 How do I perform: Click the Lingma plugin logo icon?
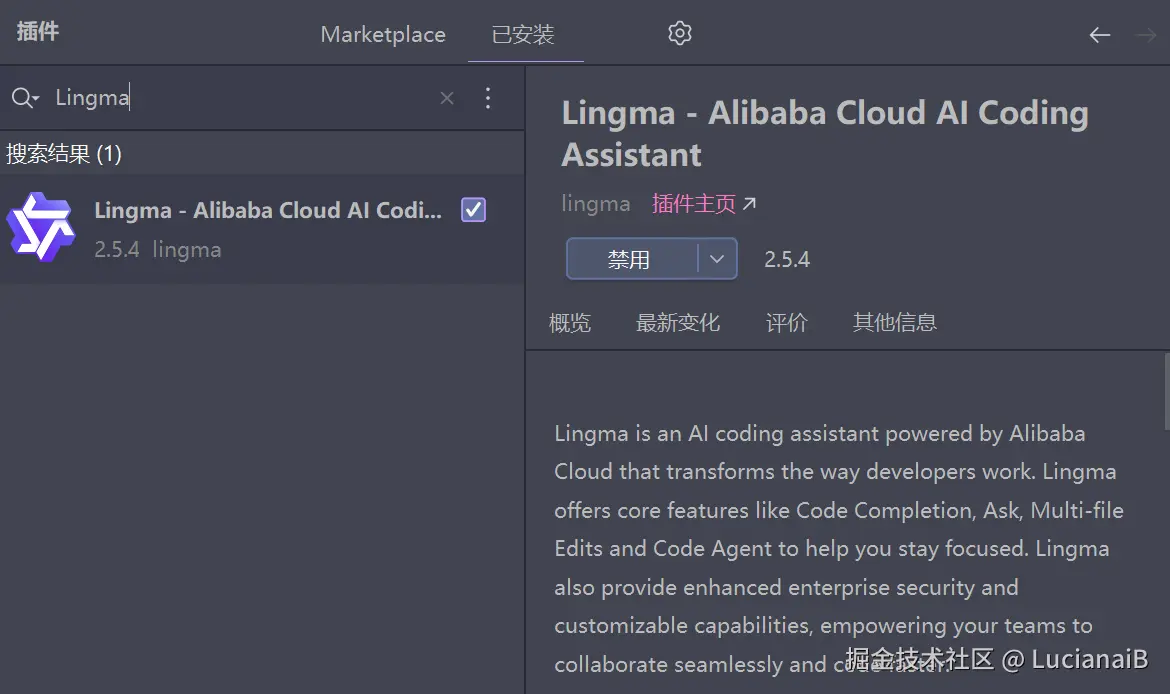click(40, 228)
